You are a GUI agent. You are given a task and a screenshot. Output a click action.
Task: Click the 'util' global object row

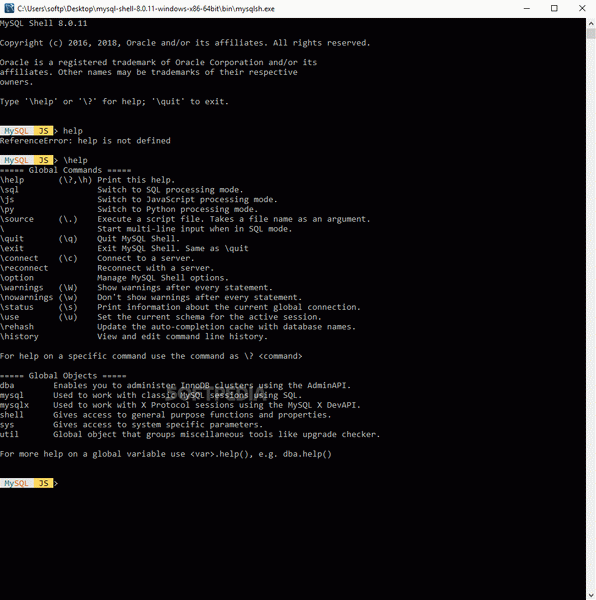190,434
